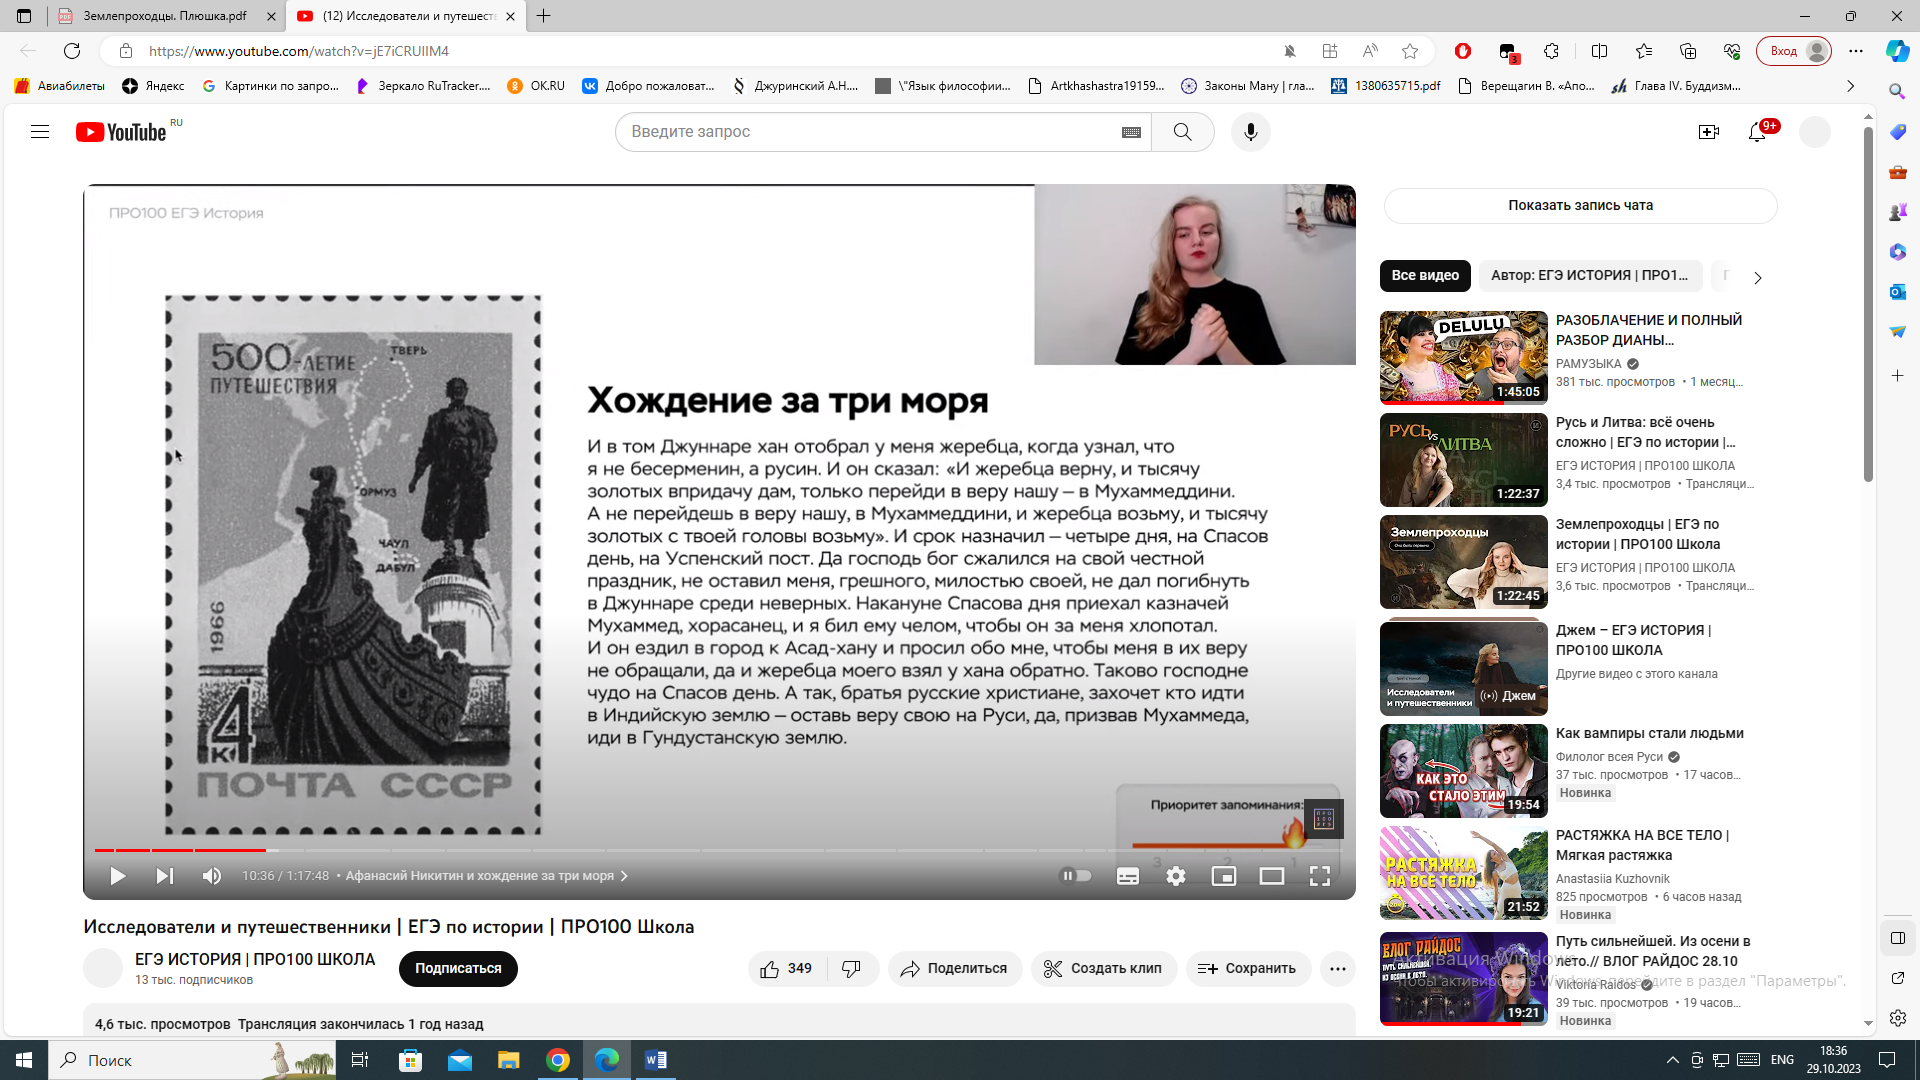Start voice search with the microphone
Image resolution: width=1920 pixels, height=1080 pixels.
1250,132
